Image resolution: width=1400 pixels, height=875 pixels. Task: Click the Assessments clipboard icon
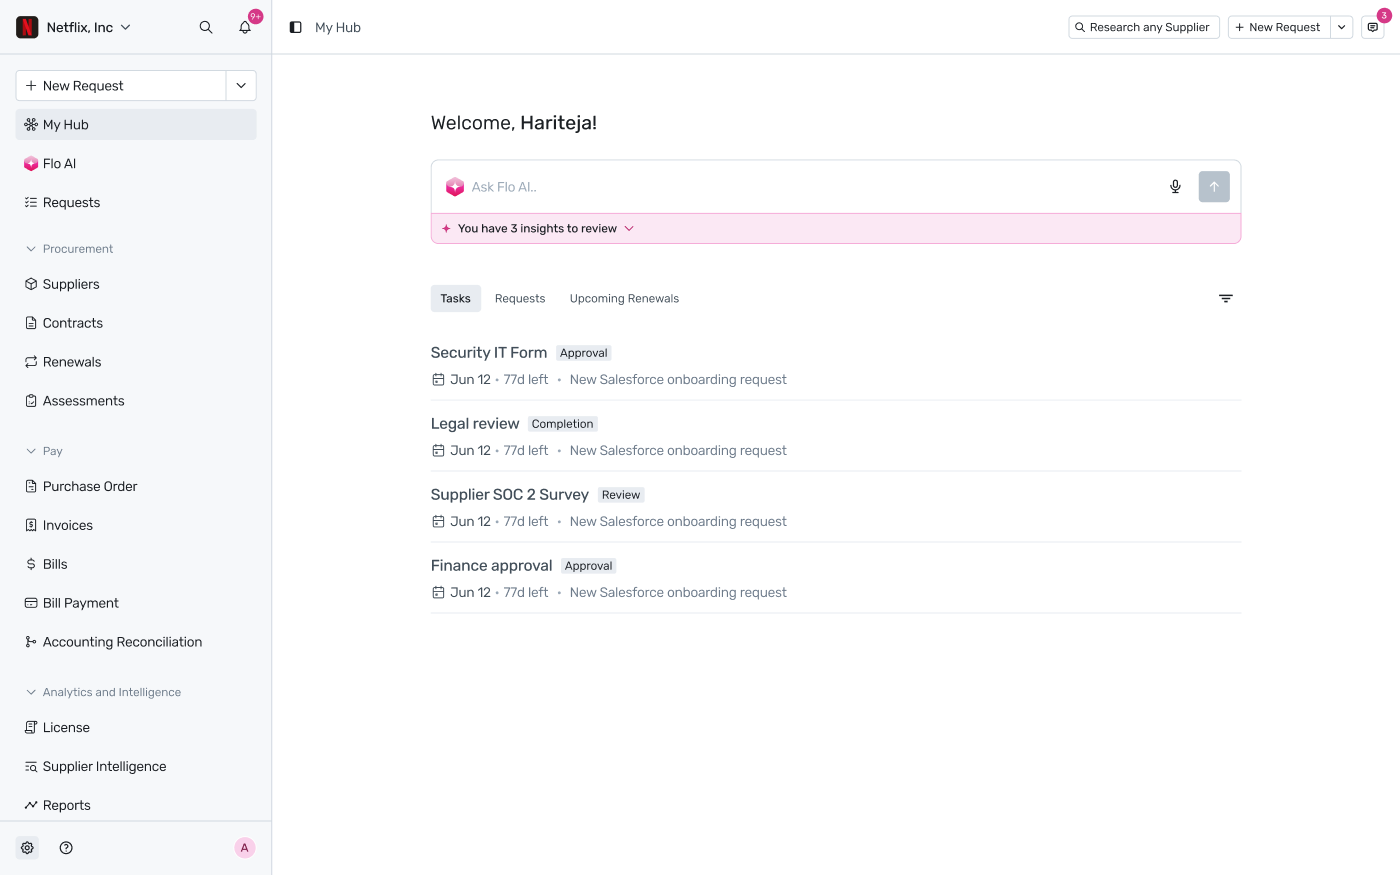31,401
